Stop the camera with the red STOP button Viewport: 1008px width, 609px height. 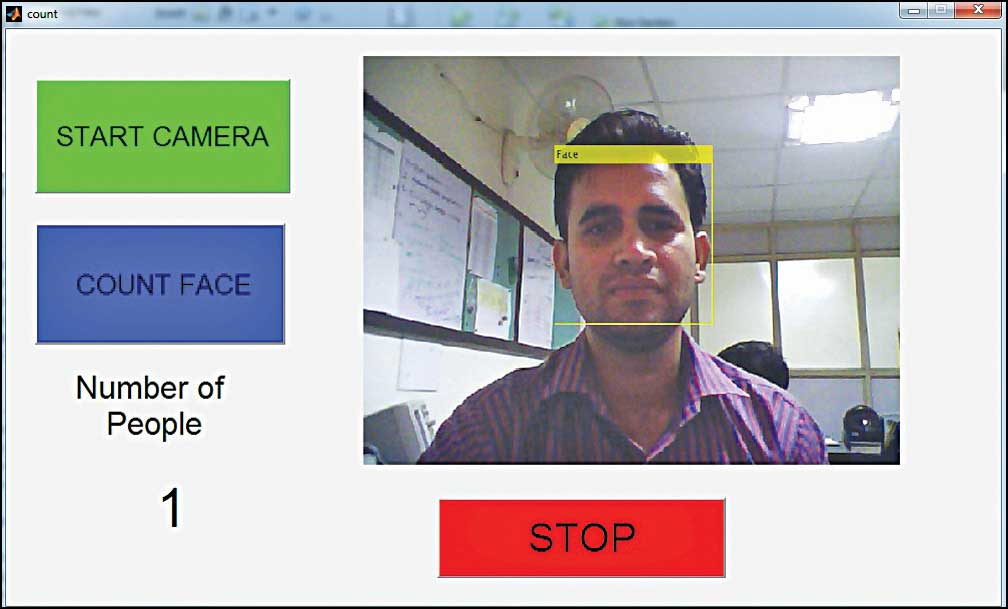click(x=582, y=538)
